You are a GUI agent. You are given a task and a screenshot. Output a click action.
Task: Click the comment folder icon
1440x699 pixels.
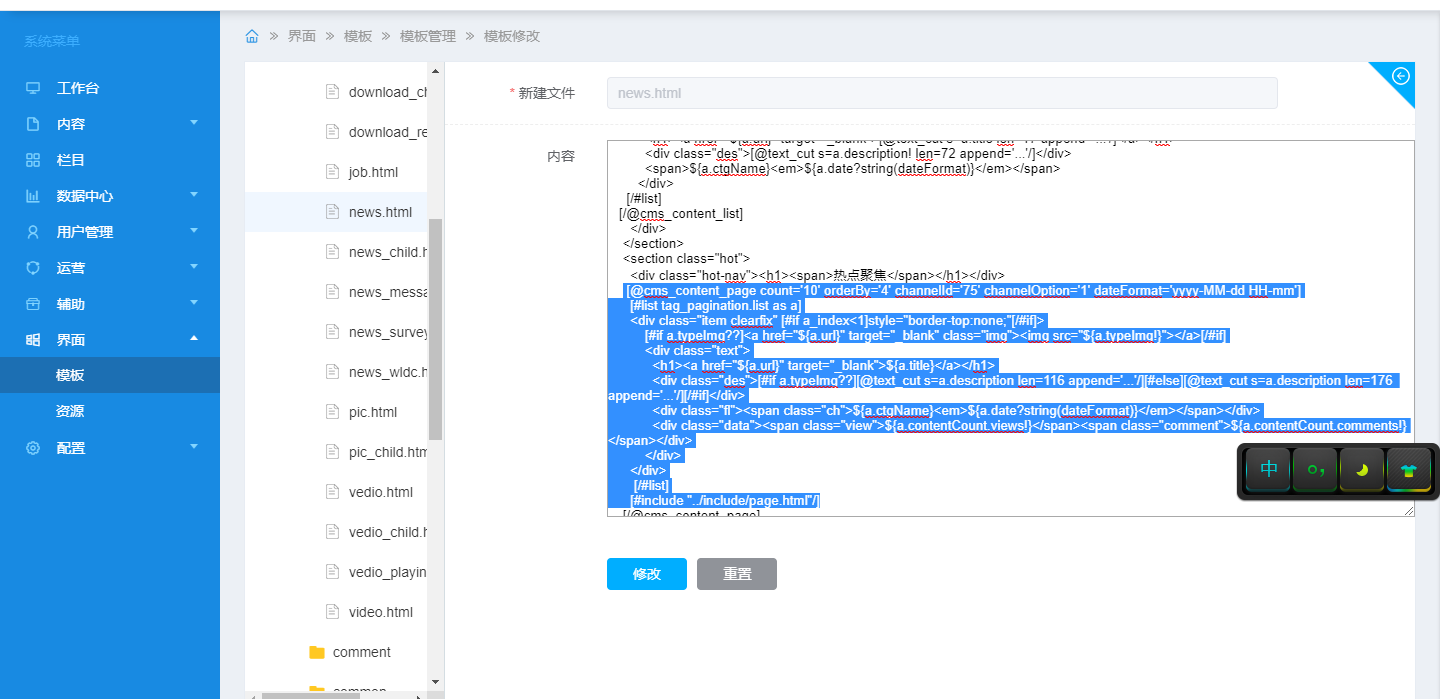pyautogui.click(x=317, y=652)
